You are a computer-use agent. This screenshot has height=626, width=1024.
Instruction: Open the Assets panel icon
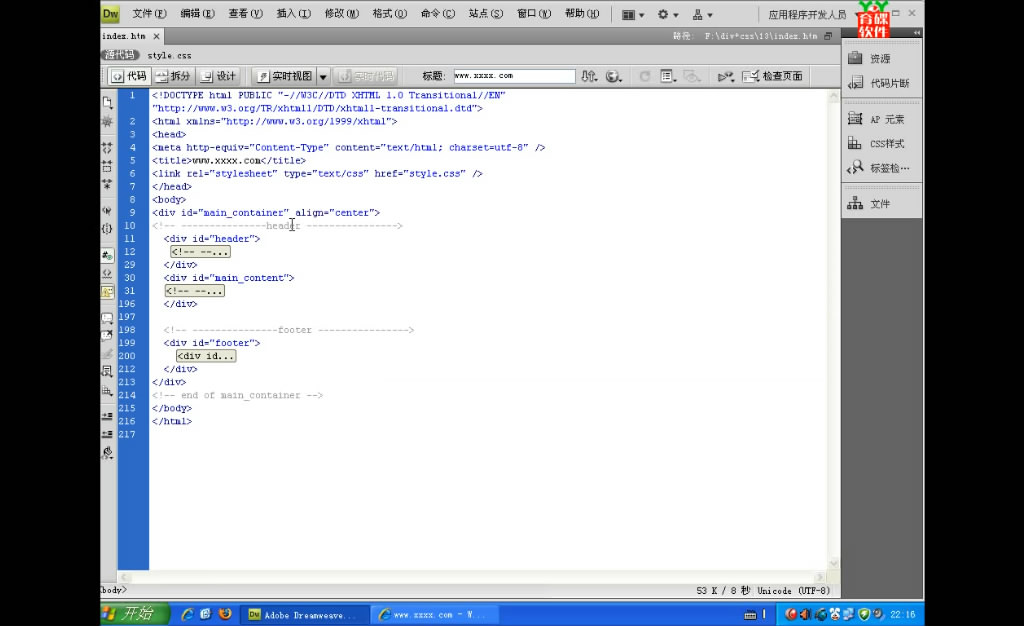coord(855,58)
